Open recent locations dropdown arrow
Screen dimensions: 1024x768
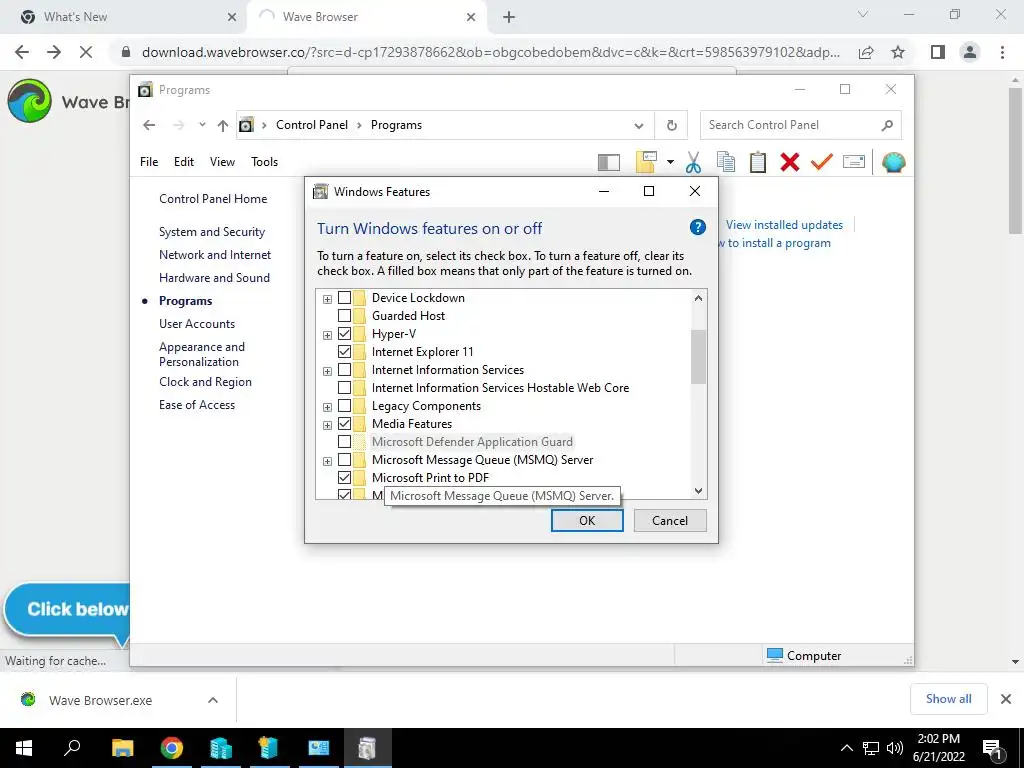pos(202,125)
